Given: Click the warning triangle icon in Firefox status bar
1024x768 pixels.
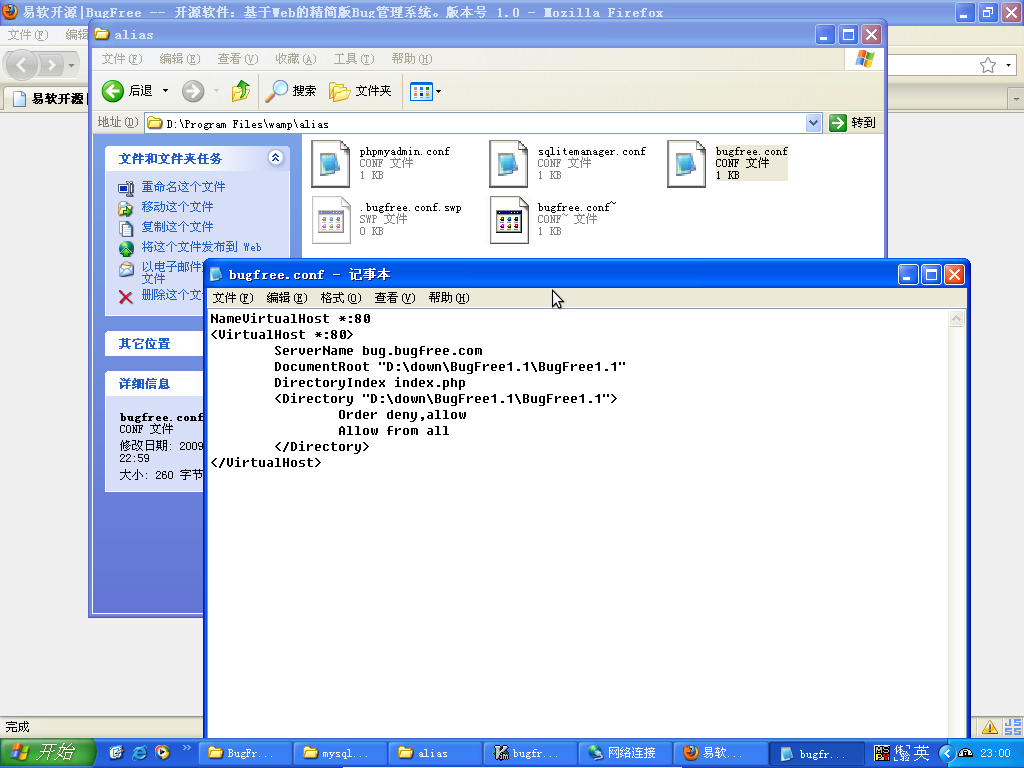Looking at the screenshot, I should click(989, 726).
